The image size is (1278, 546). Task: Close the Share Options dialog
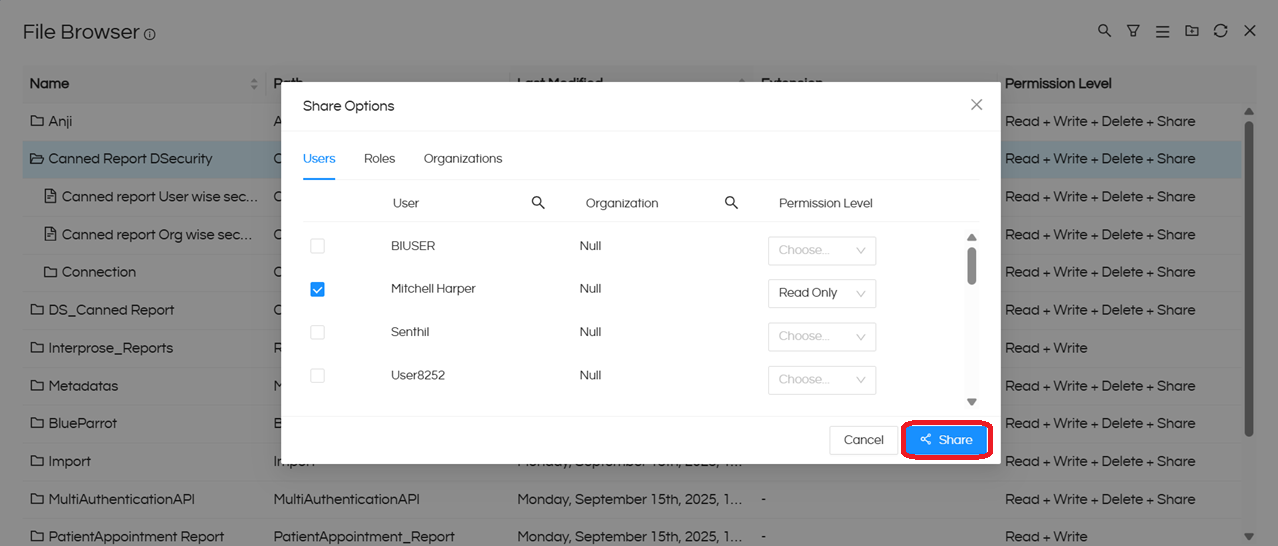pos(976,105)
